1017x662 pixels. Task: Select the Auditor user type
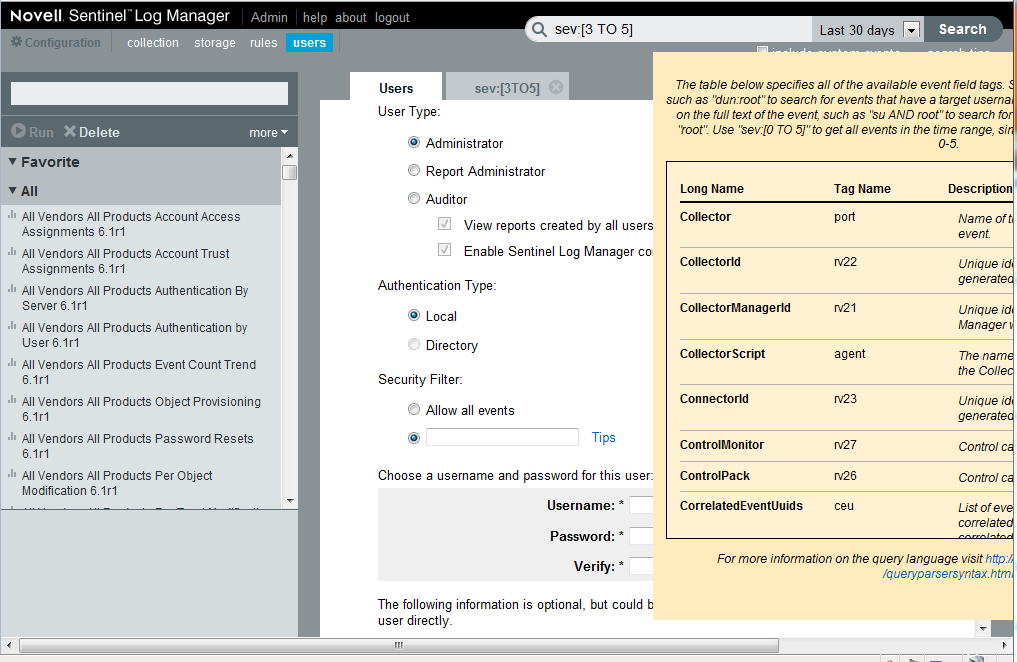[x=414, y=198]
